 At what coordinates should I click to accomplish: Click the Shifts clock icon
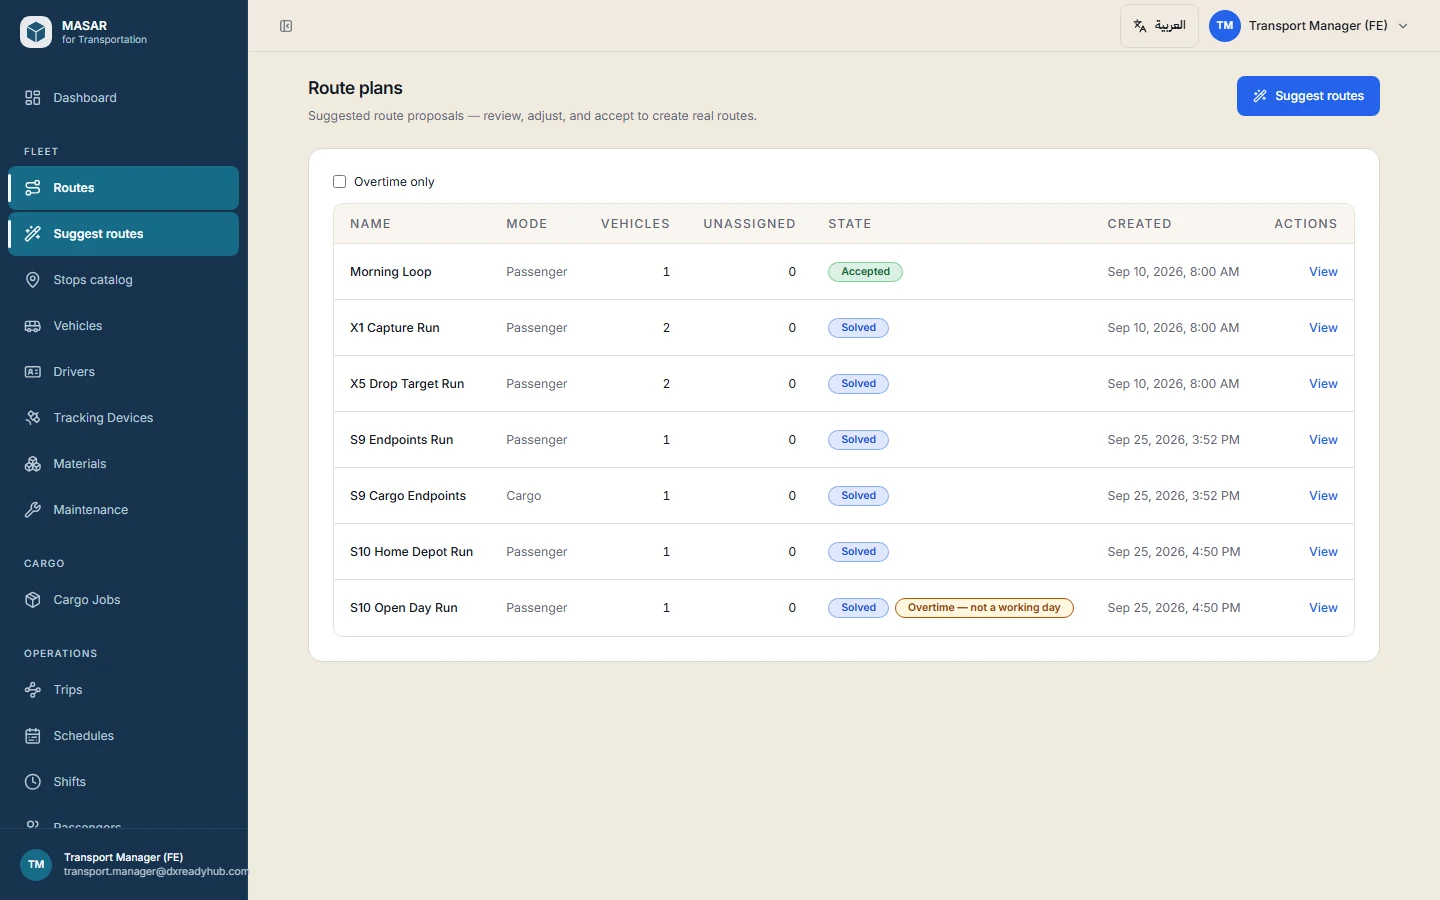pos(33,782)
